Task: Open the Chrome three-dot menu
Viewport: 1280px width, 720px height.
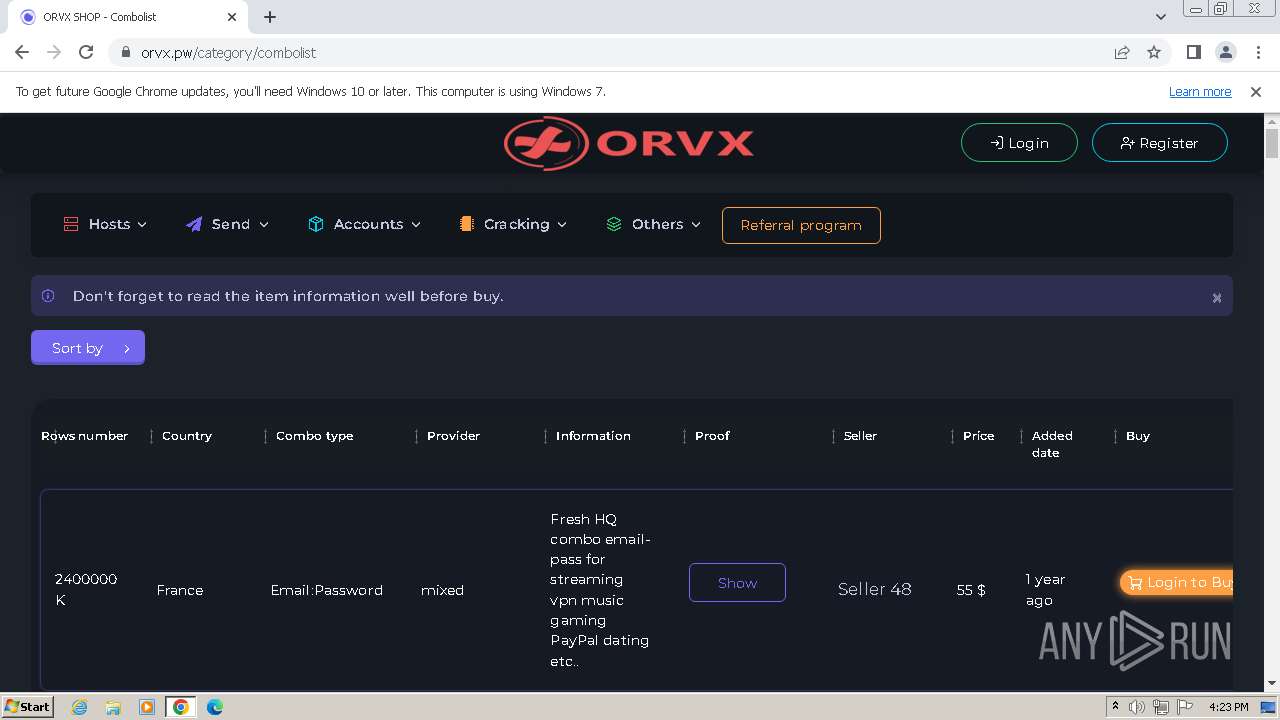Action: 1257,52
